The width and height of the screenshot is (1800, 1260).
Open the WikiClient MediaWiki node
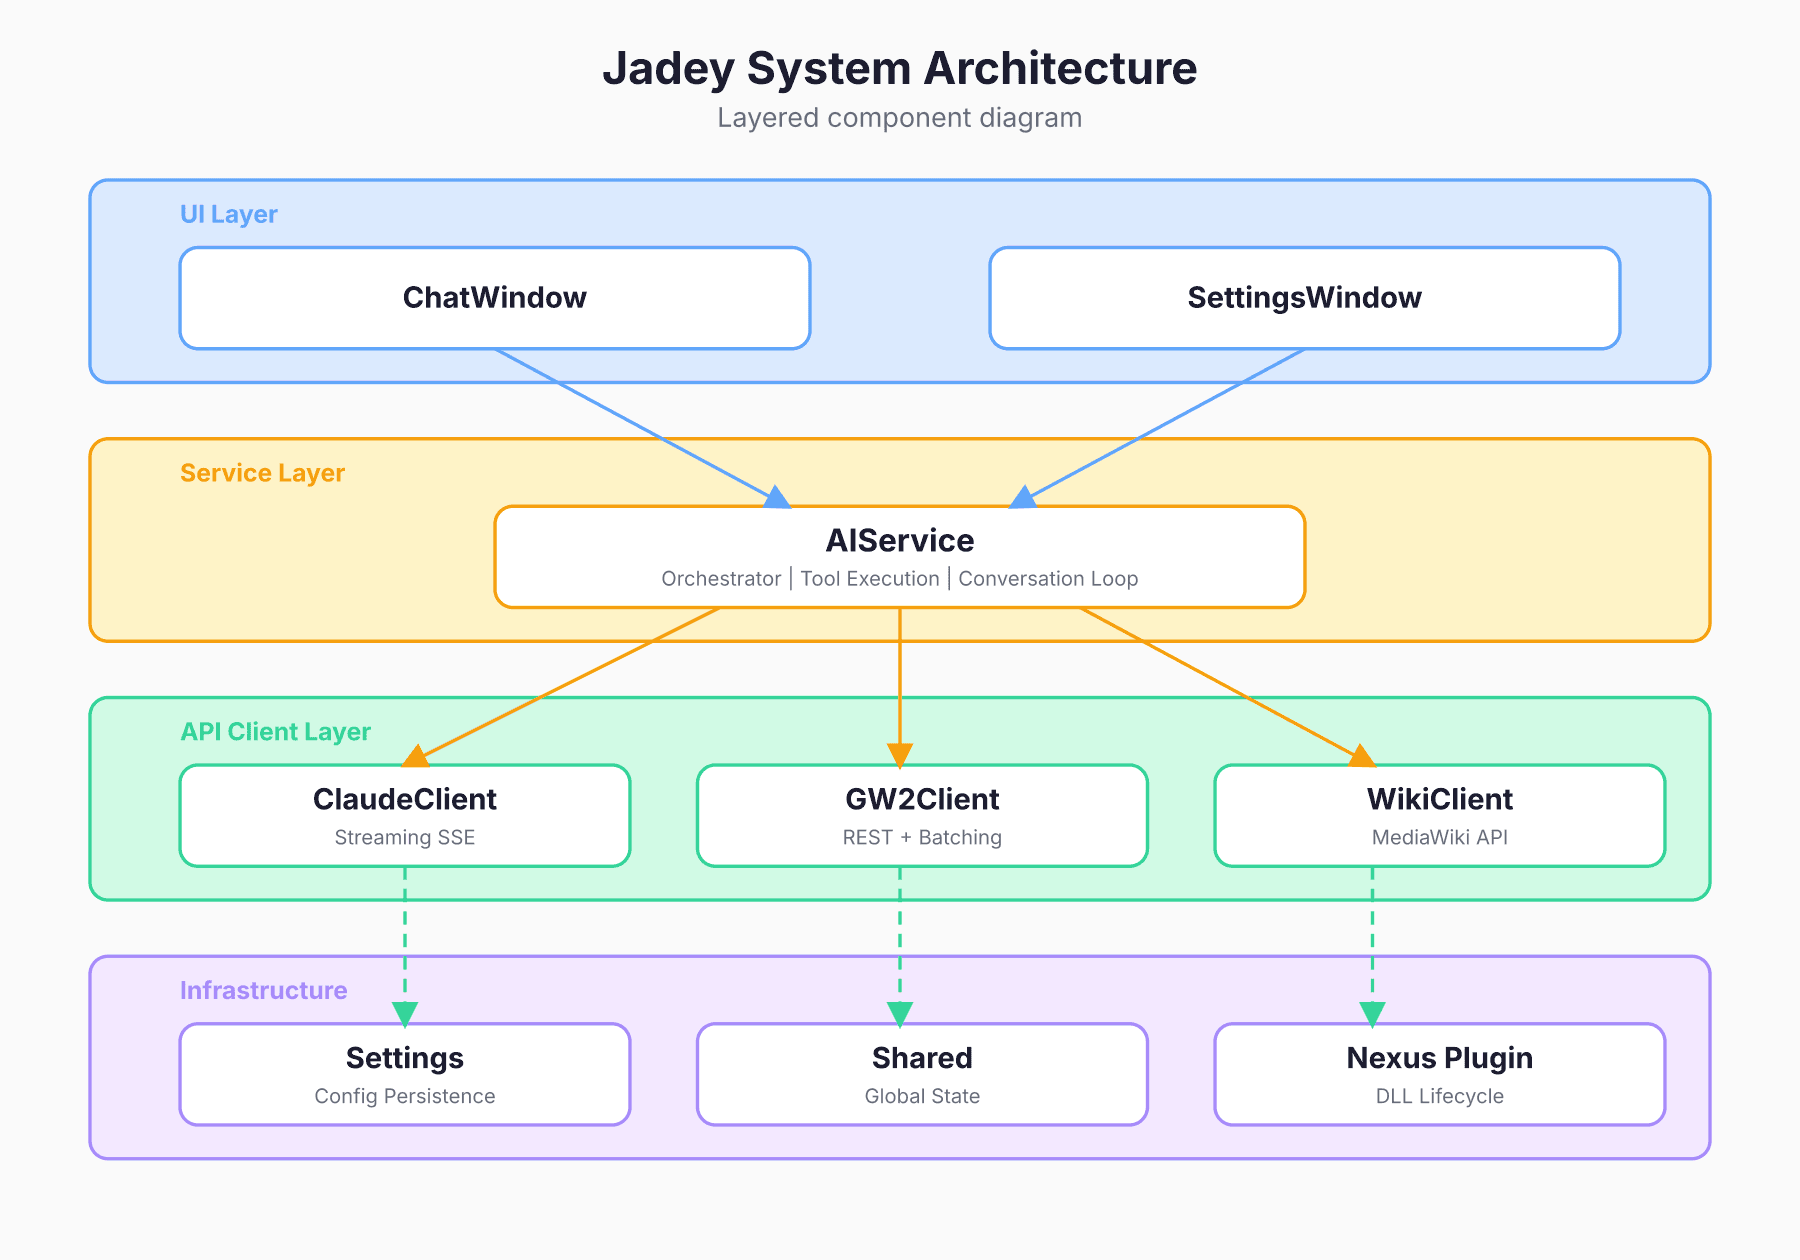pyautogui.click(x=1439, y=815)
